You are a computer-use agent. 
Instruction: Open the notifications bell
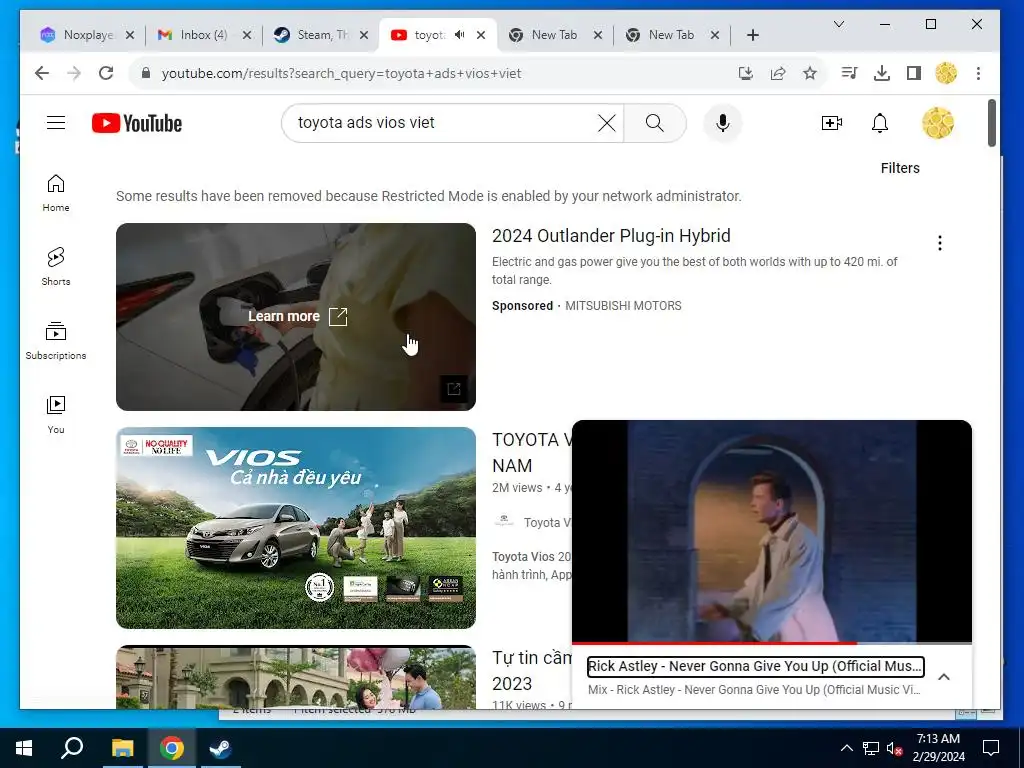880,123
